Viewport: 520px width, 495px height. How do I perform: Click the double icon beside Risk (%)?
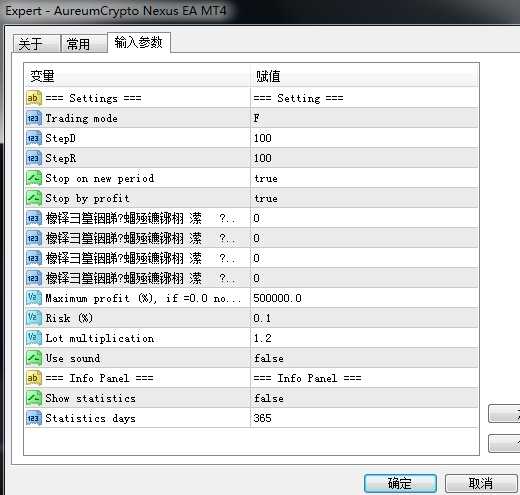coord(34,318)
